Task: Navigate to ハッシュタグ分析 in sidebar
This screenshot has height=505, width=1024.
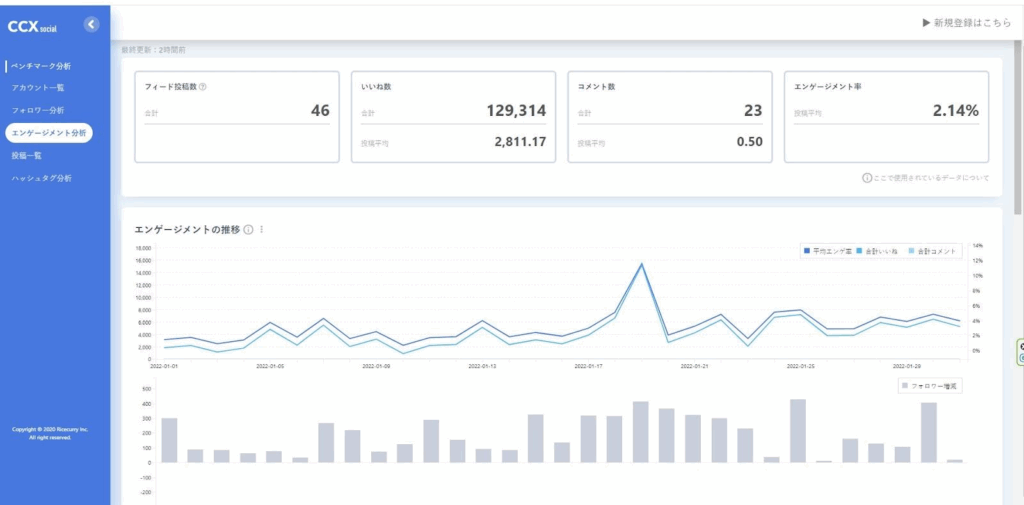Action: (41, 178)
